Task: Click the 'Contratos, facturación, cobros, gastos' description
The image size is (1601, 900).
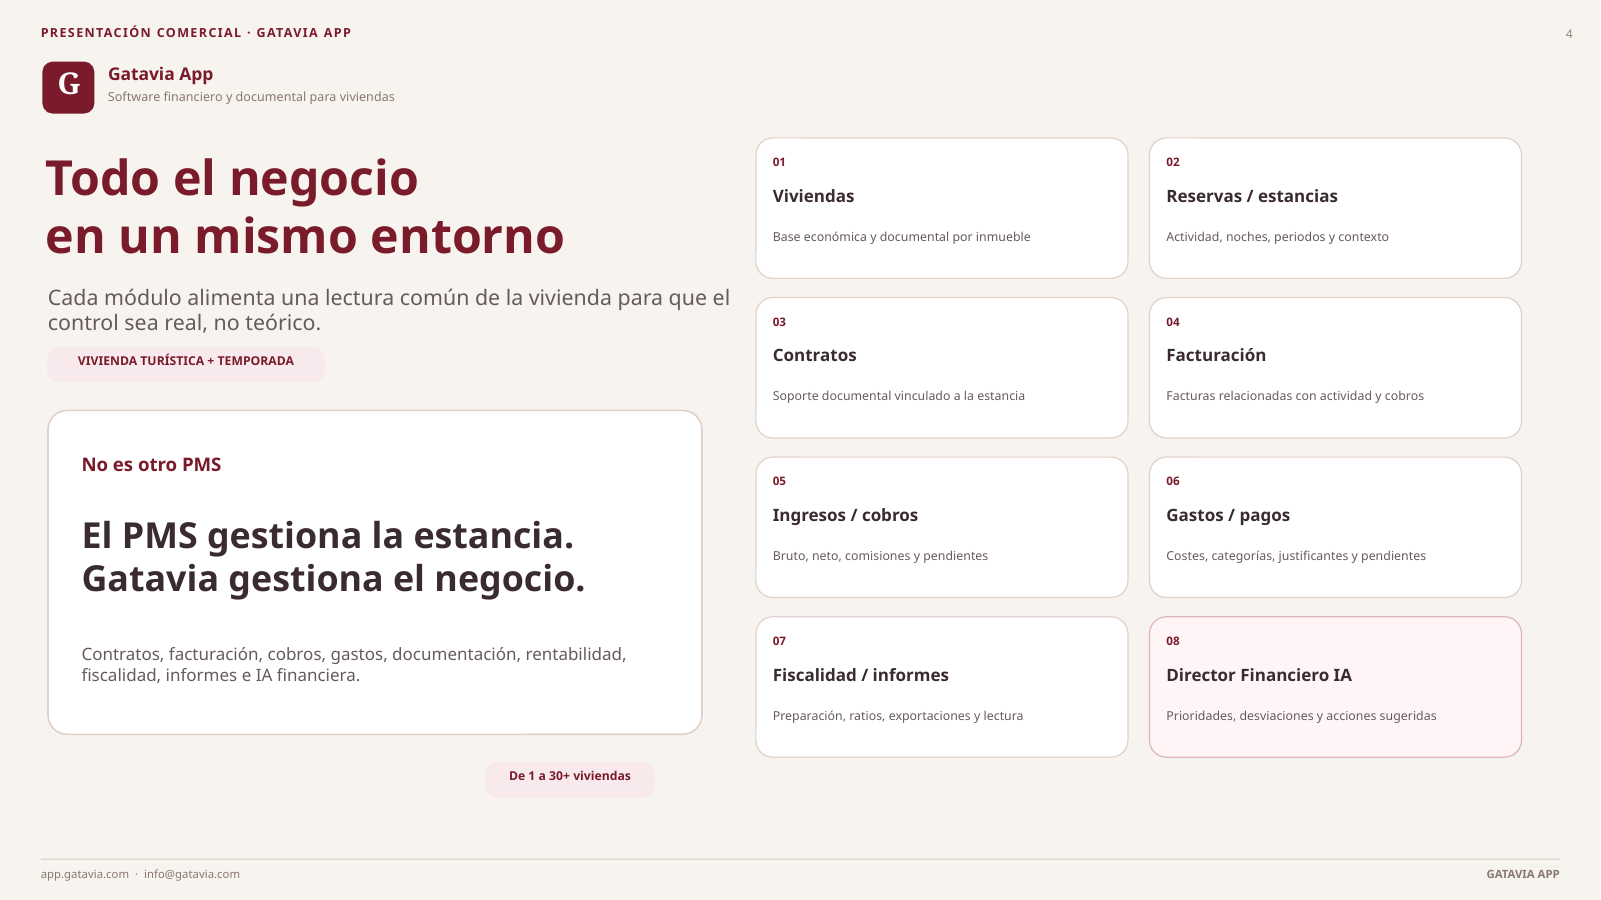Action: pyautogui.click(x=354, y=665)
